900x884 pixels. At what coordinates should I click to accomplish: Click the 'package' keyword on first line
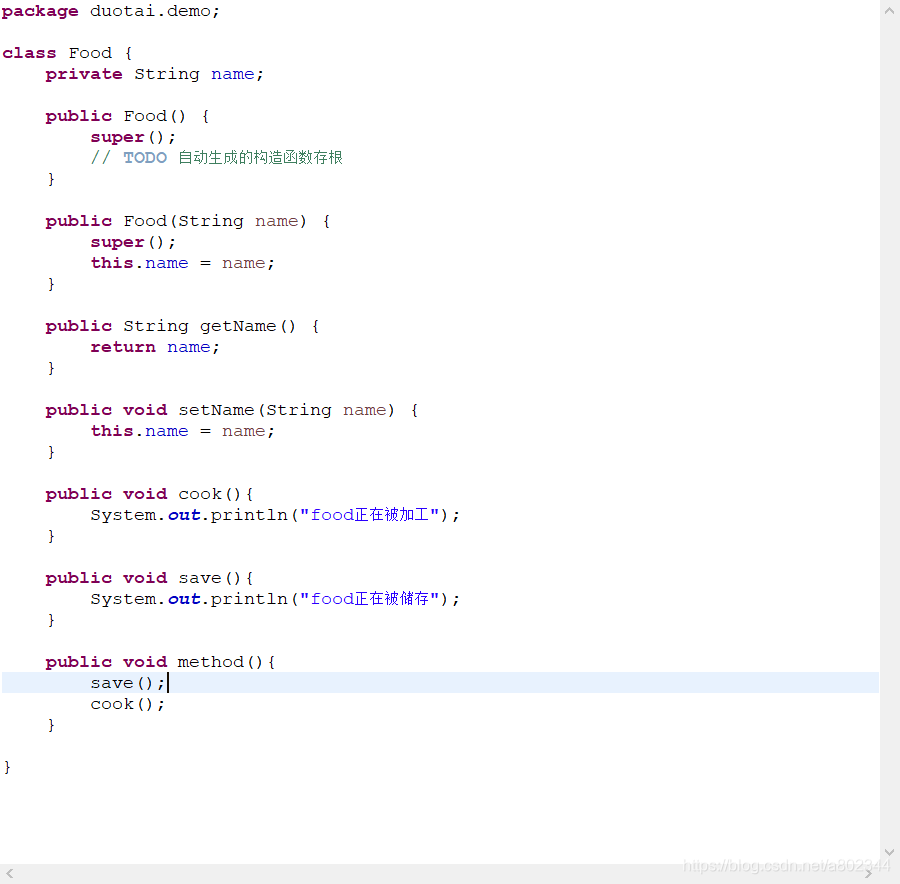click(40, 12)
